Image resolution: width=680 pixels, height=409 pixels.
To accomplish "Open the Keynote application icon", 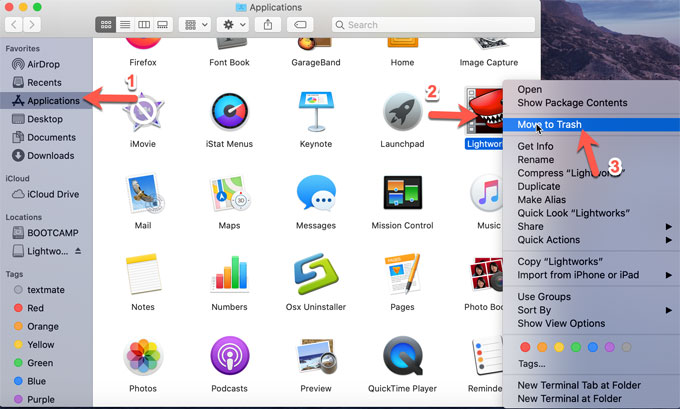I will [316, 112].
